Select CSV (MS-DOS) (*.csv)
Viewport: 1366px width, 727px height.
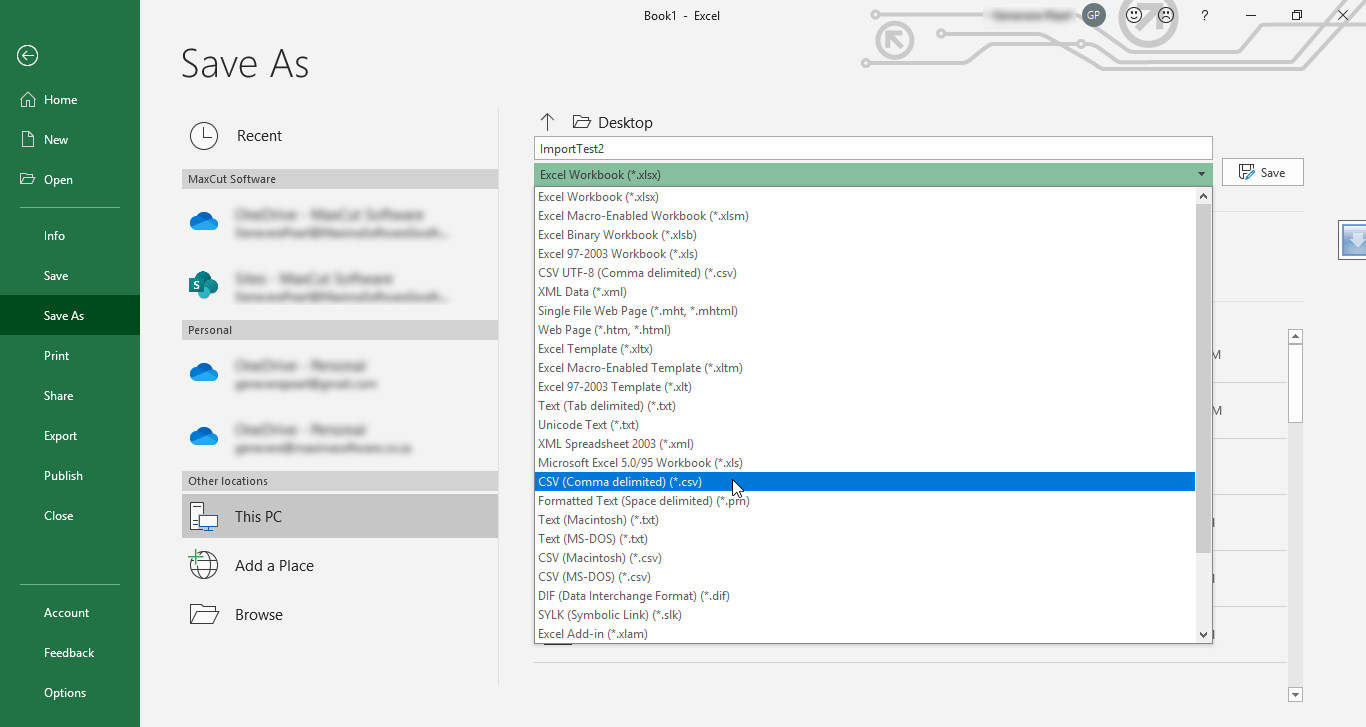(865, 577)
